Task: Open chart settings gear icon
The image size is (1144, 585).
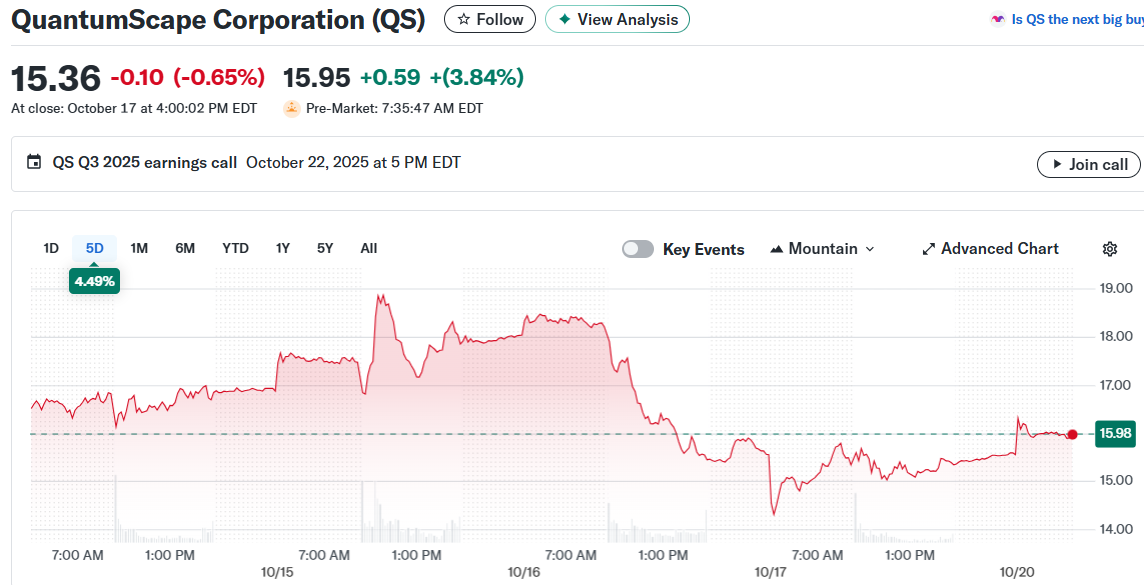Action: pyautogui.click(x=1109, y=249)
